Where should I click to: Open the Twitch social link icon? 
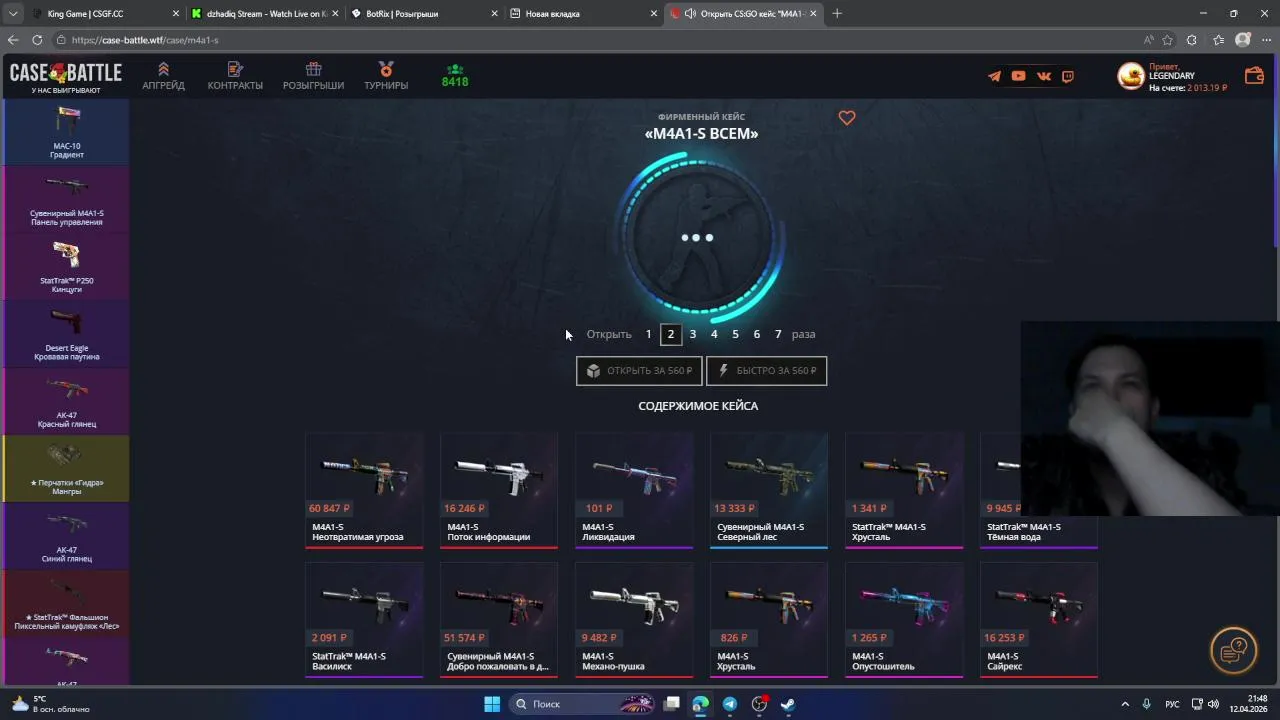click(x=1068, y=76)
